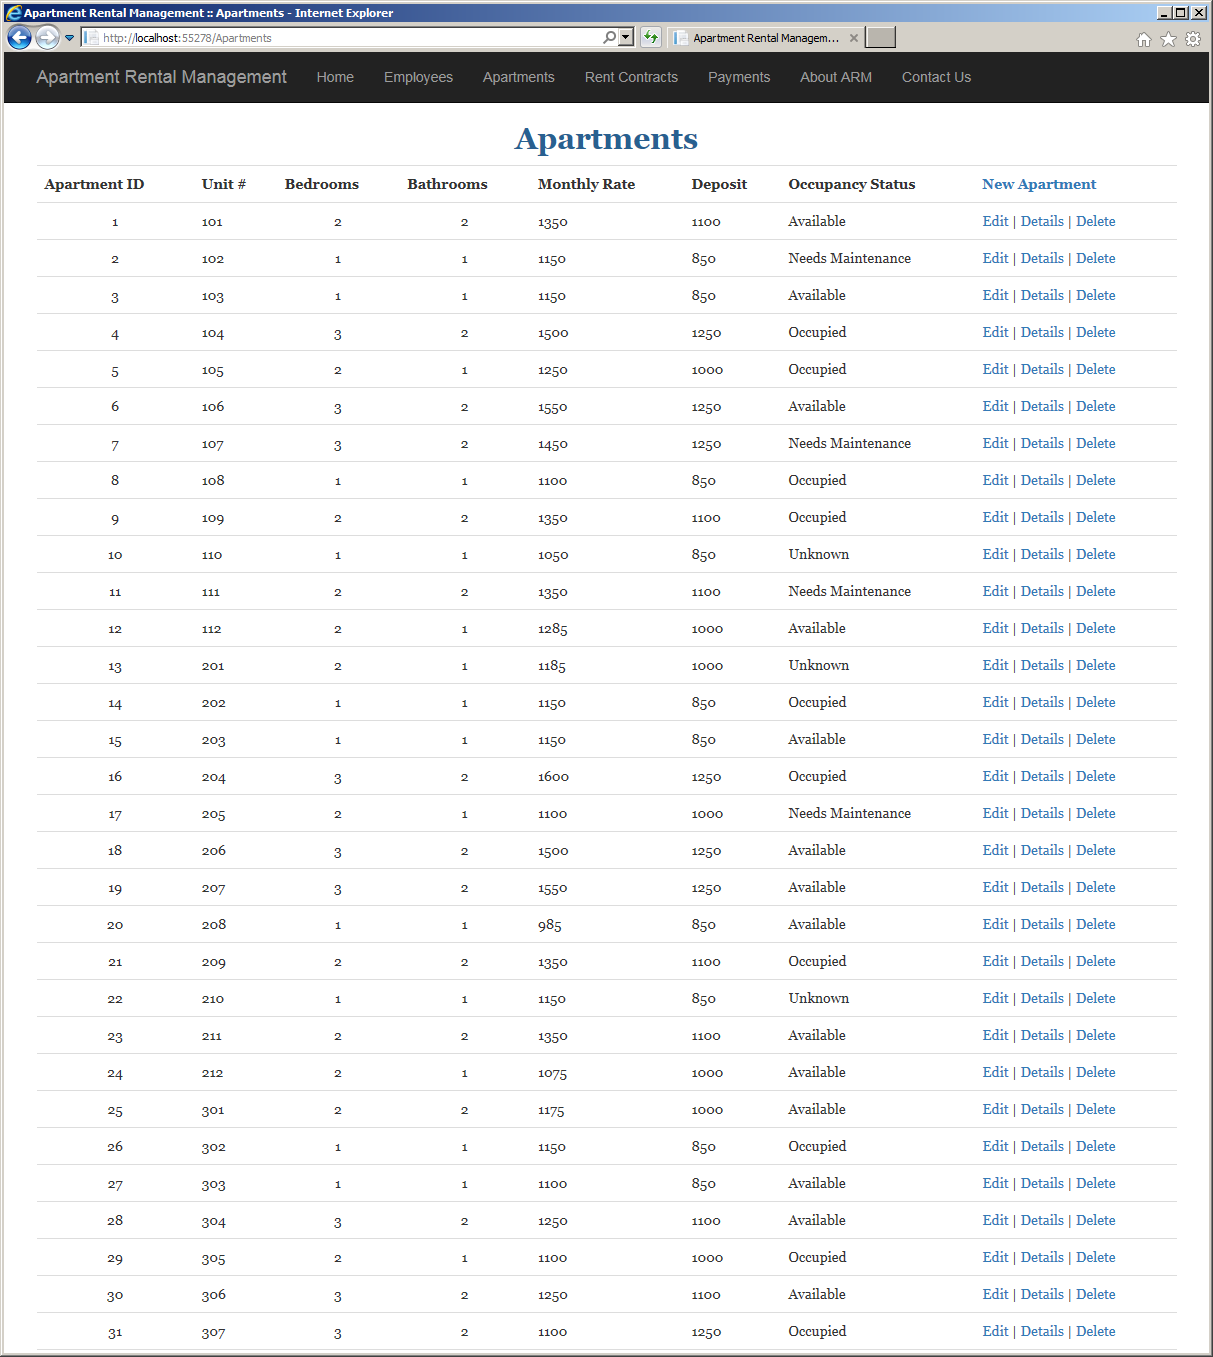Click the Monthly Rate value 1600
1213x1357 pixels.
[553, 777]
